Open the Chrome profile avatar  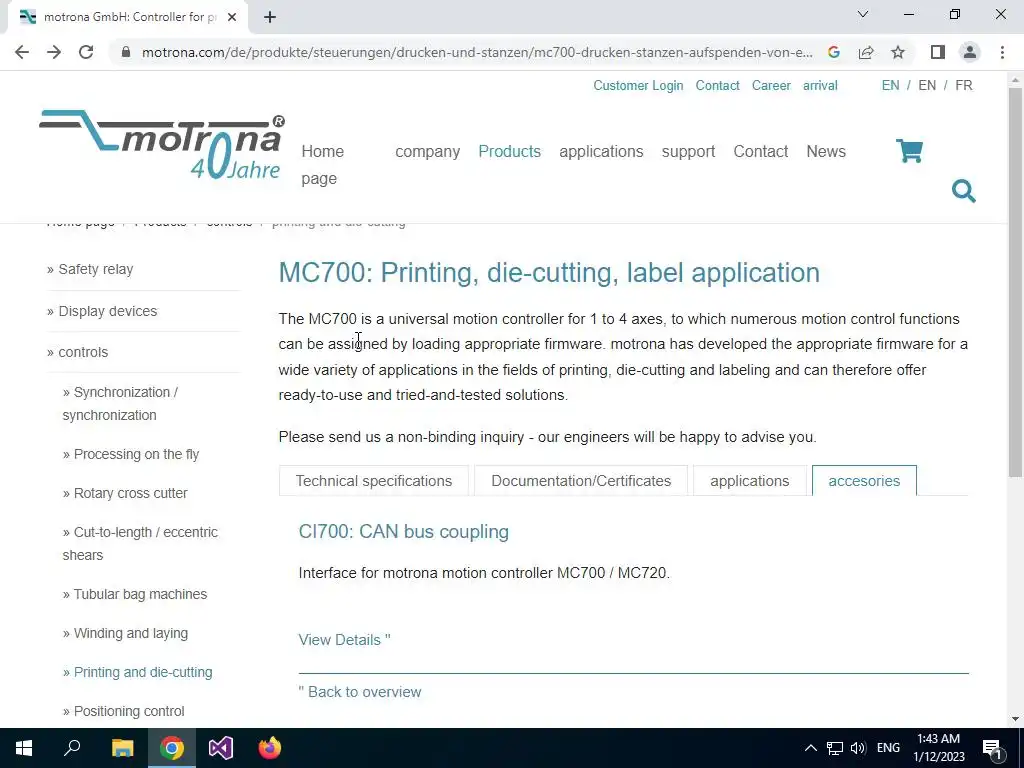[x=970, y=52]
